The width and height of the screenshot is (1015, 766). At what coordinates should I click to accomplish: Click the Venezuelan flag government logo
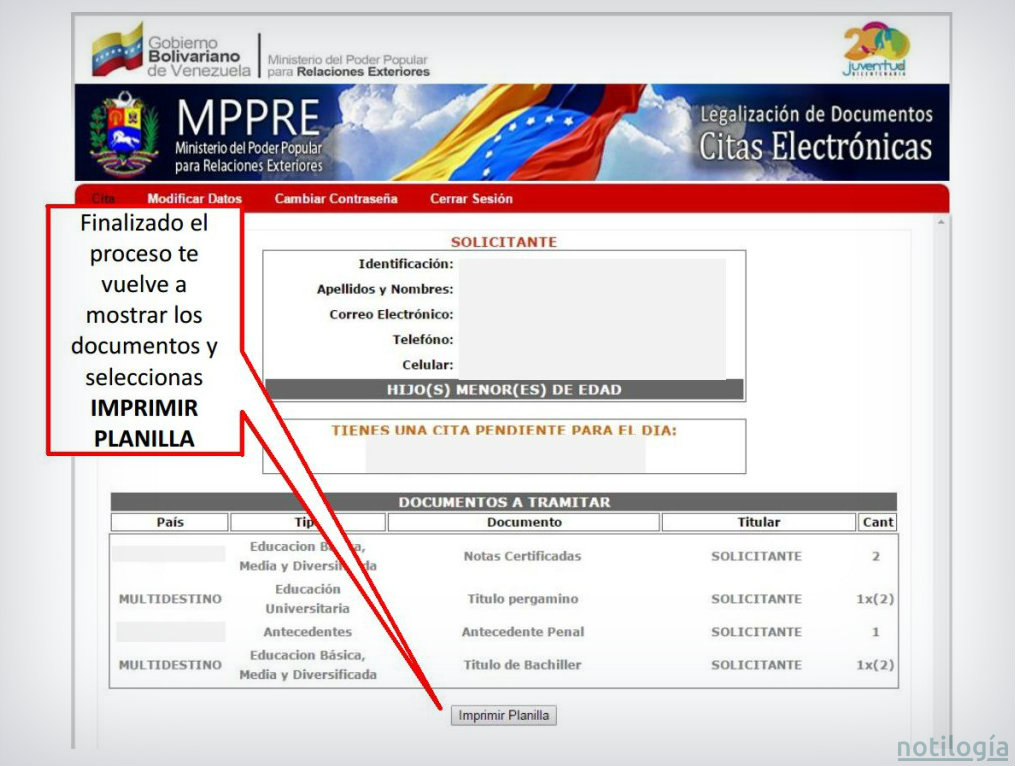pos(117,50)
